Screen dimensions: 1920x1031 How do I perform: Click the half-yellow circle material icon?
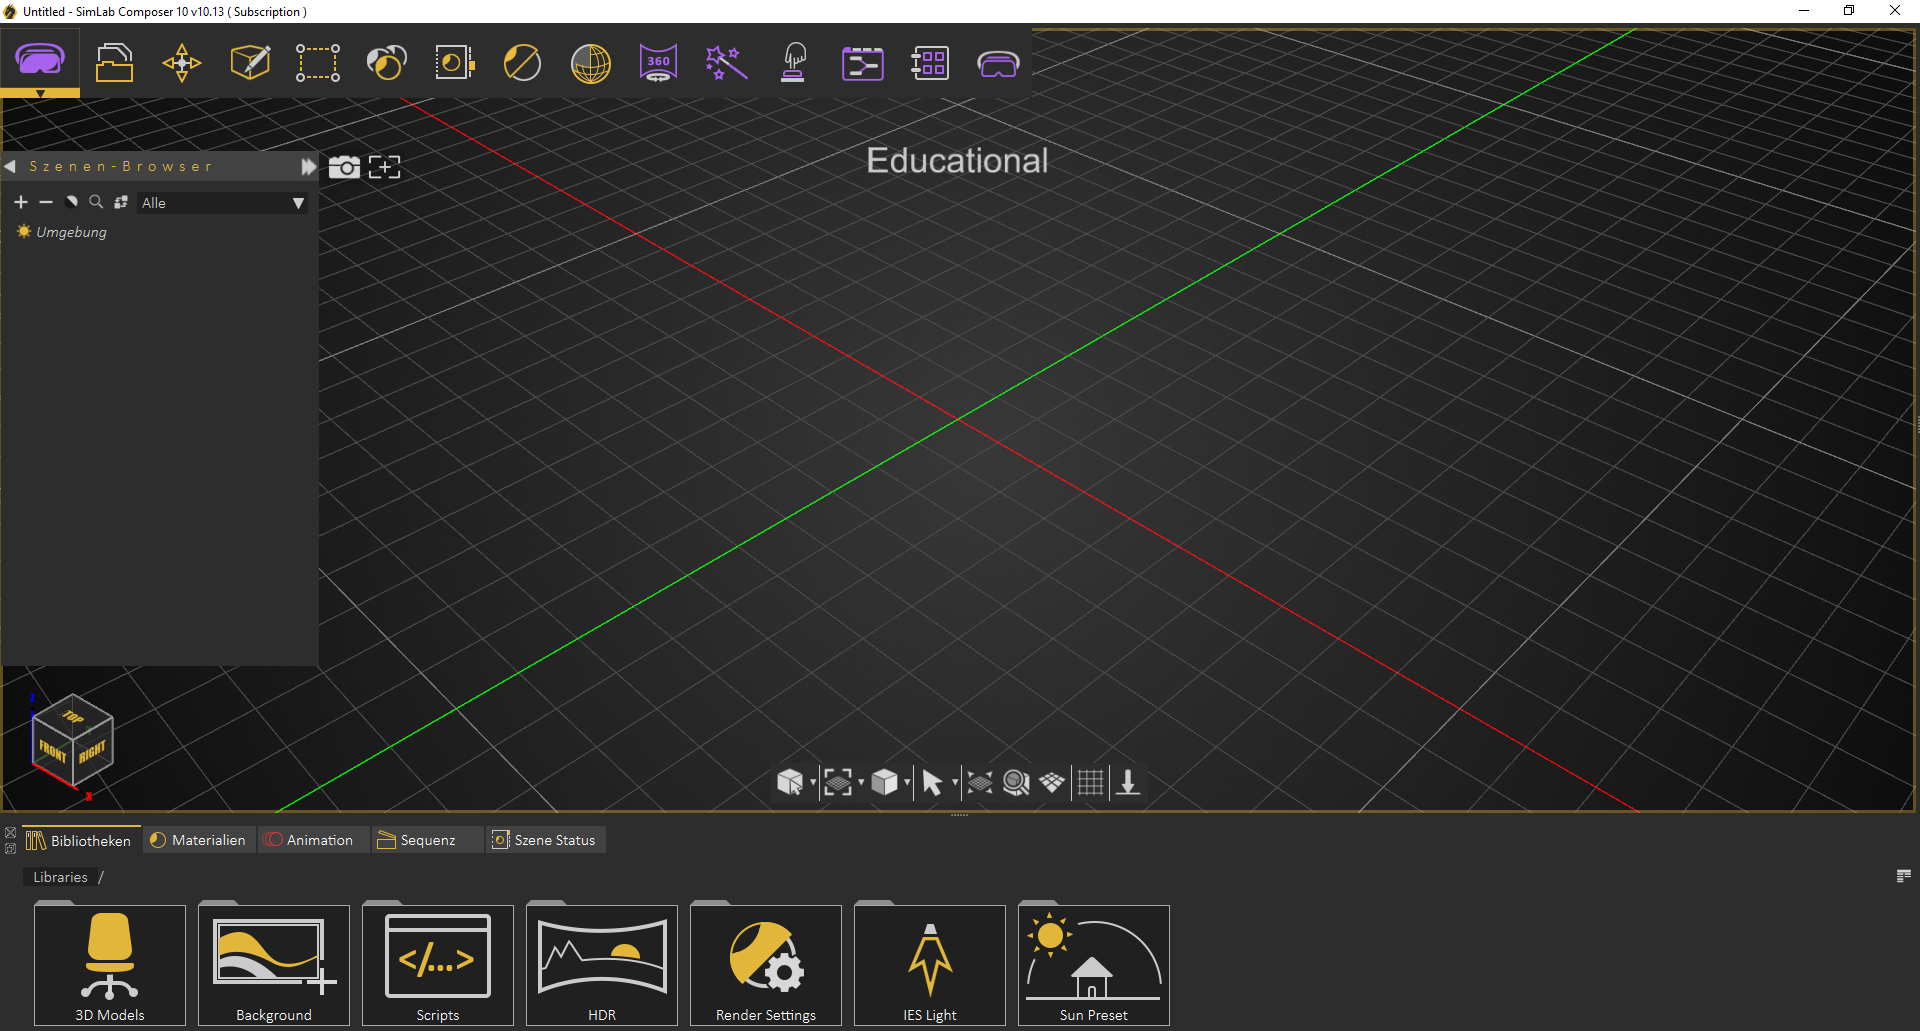[522, 63]
